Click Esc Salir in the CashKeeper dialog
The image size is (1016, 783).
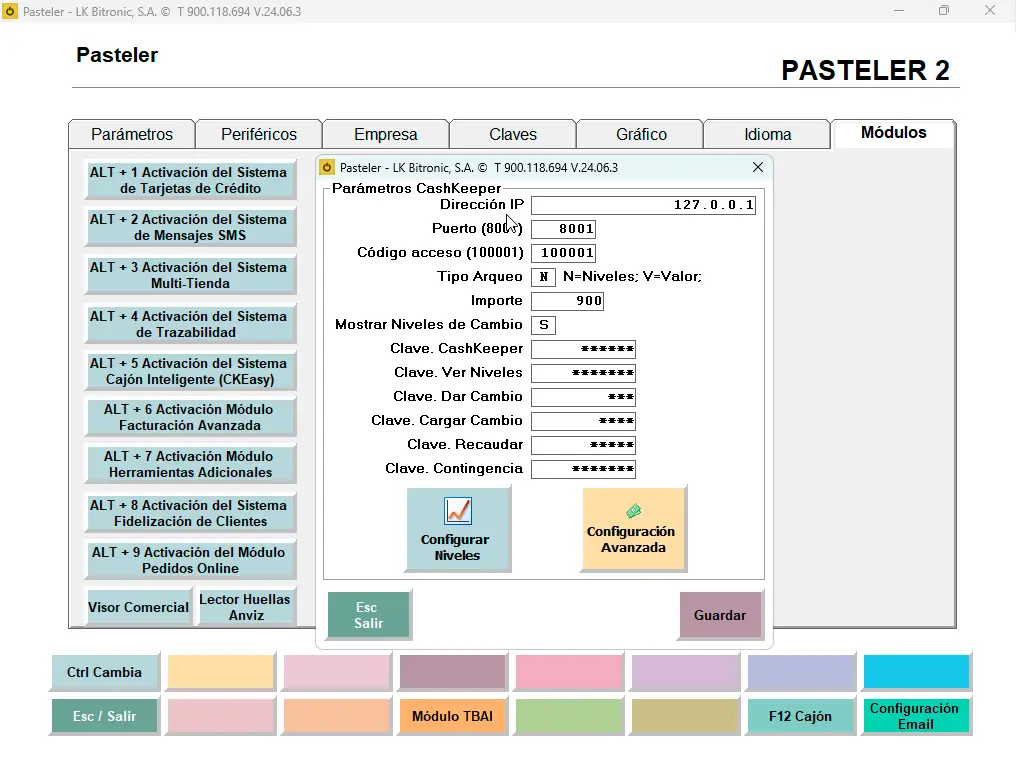pos(368,615)
